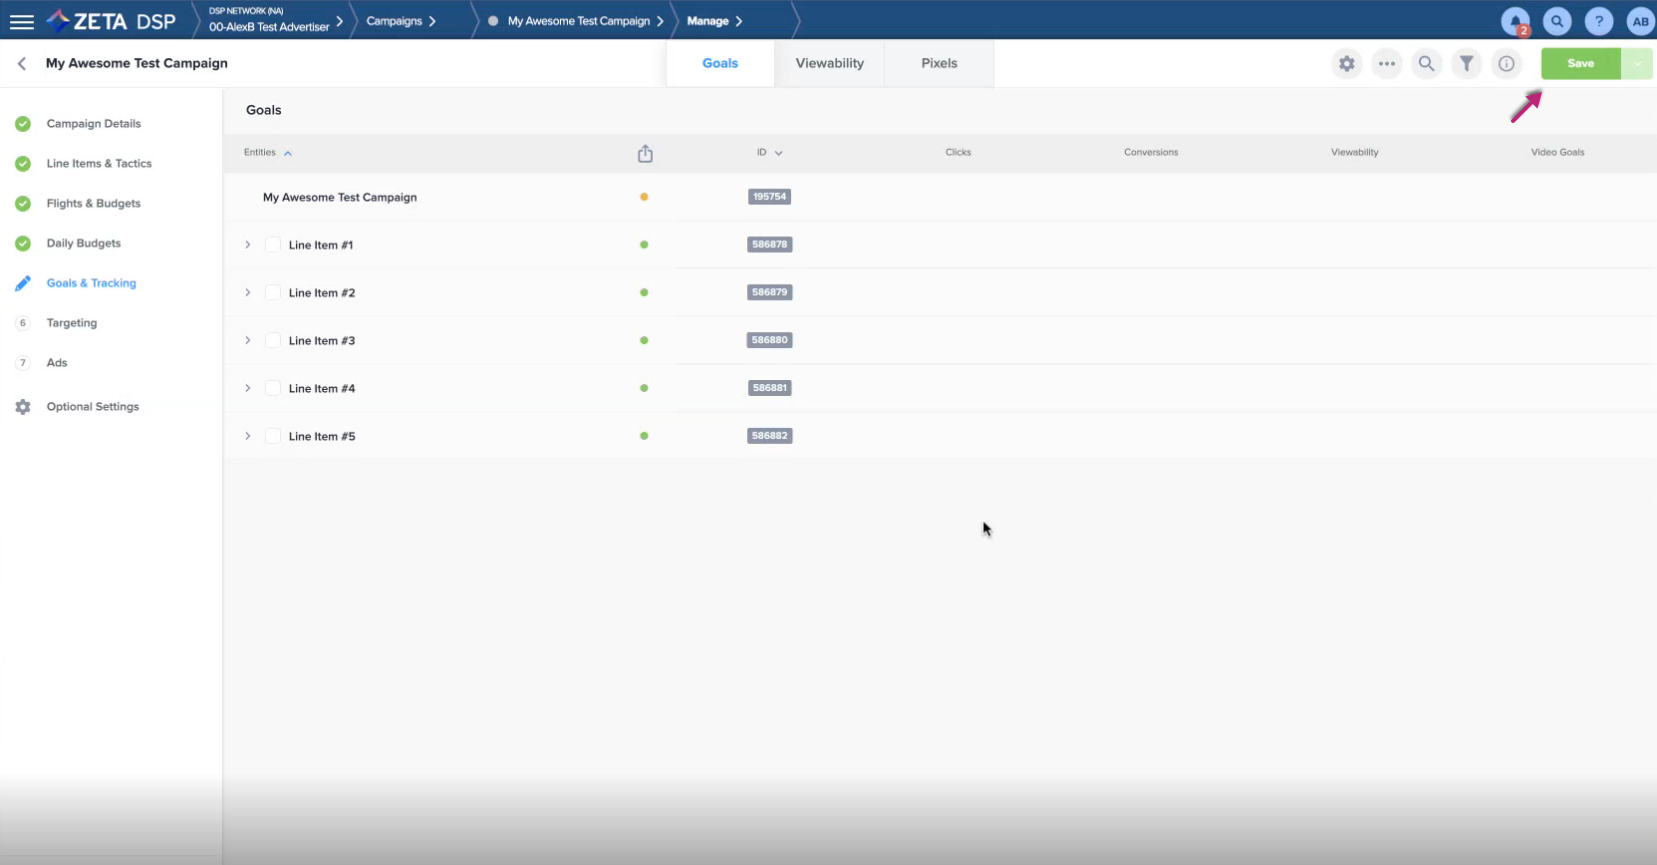The height and width of the screenshot is (865, 1657).
Task: Go back using the left arrow
Action: 22,63
